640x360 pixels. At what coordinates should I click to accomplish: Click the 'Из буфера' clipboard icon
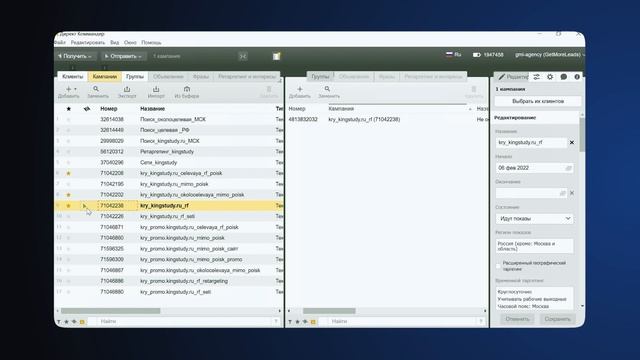(187, 89)
